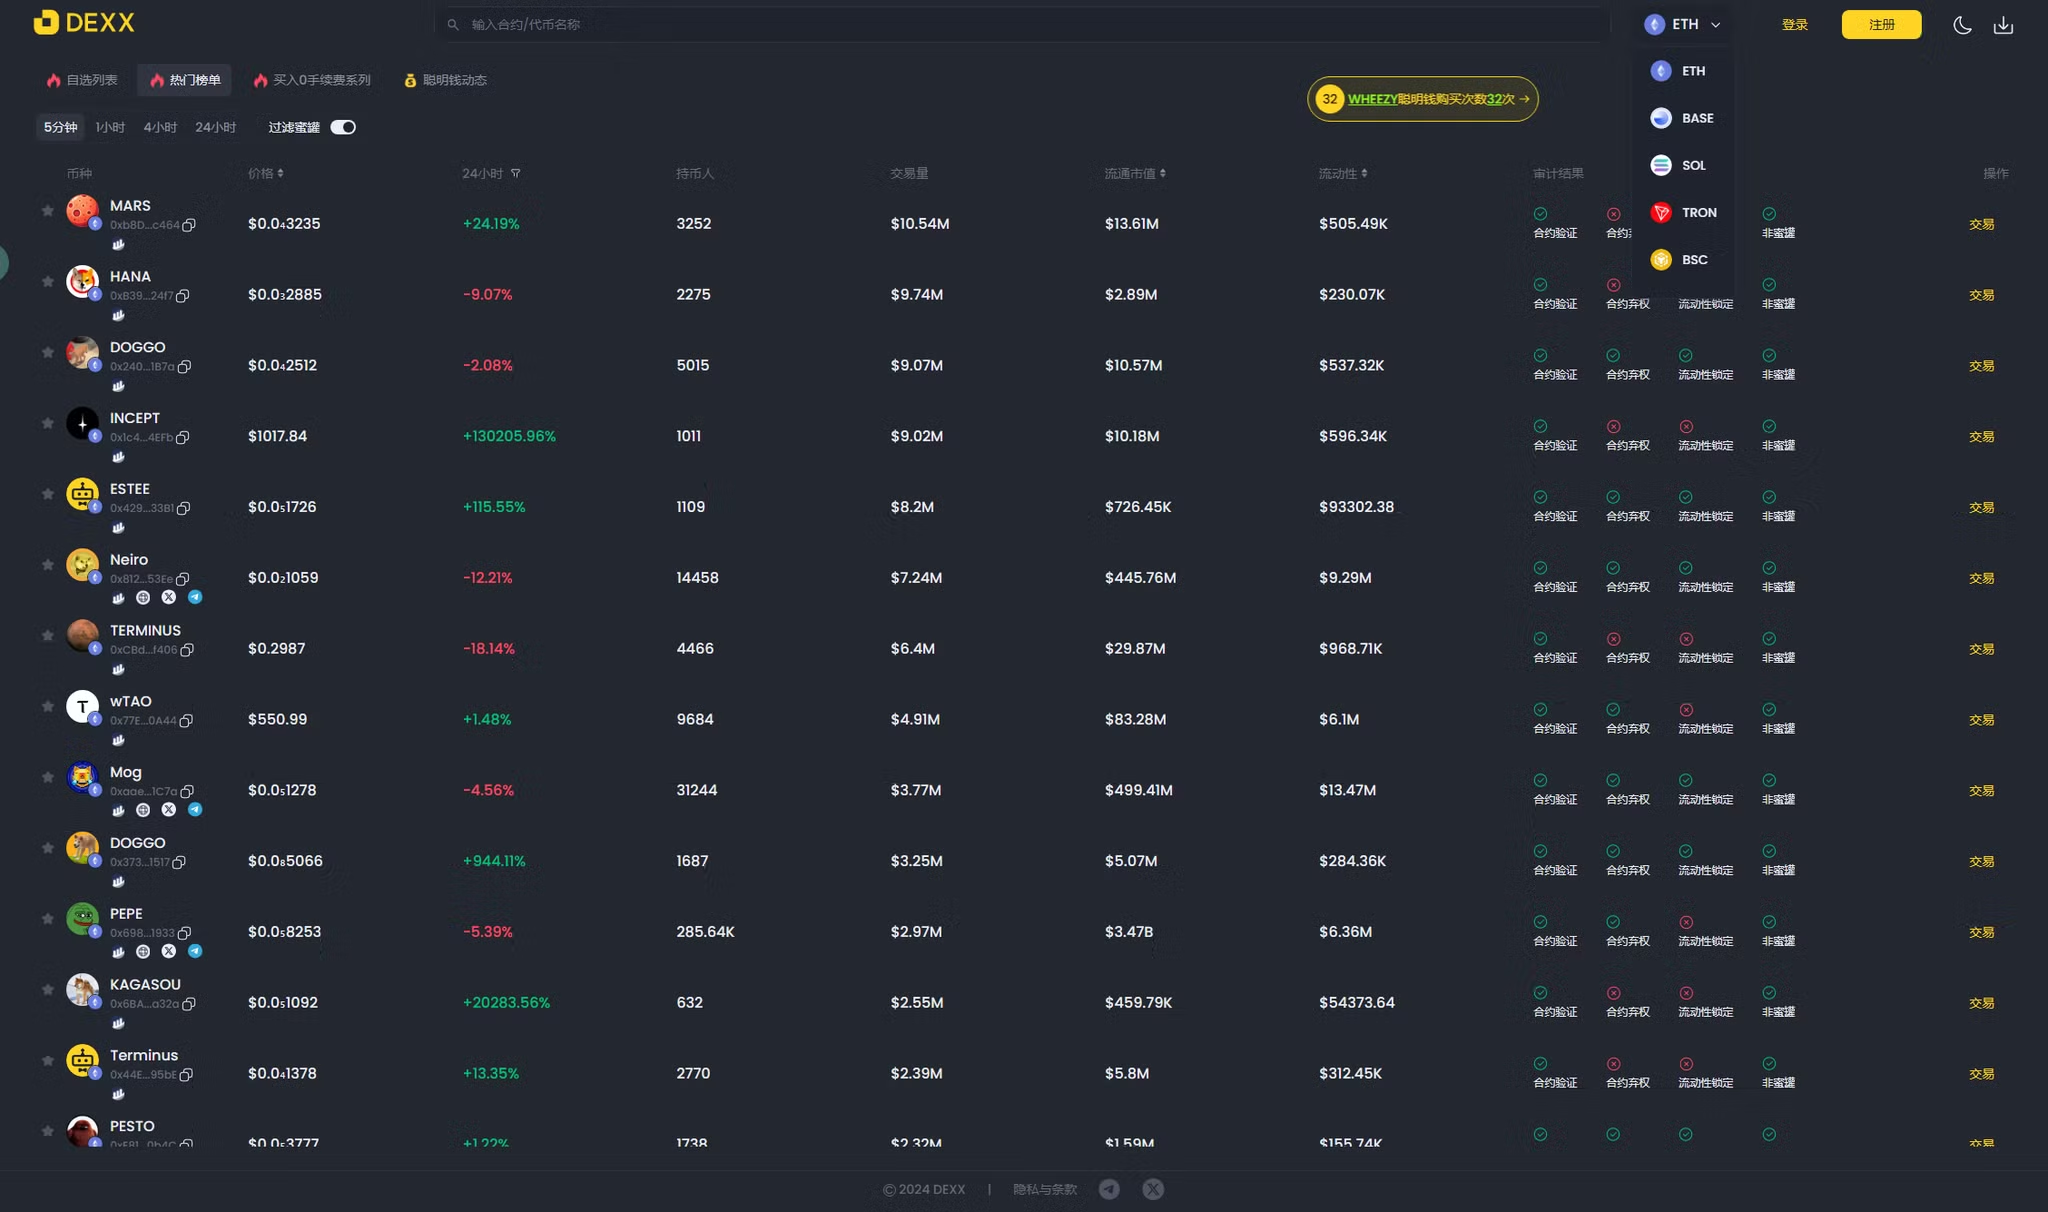Open PEPE's website globe icon
Viewport: 2048px width, 1212px height.
[x=143, y=951]
